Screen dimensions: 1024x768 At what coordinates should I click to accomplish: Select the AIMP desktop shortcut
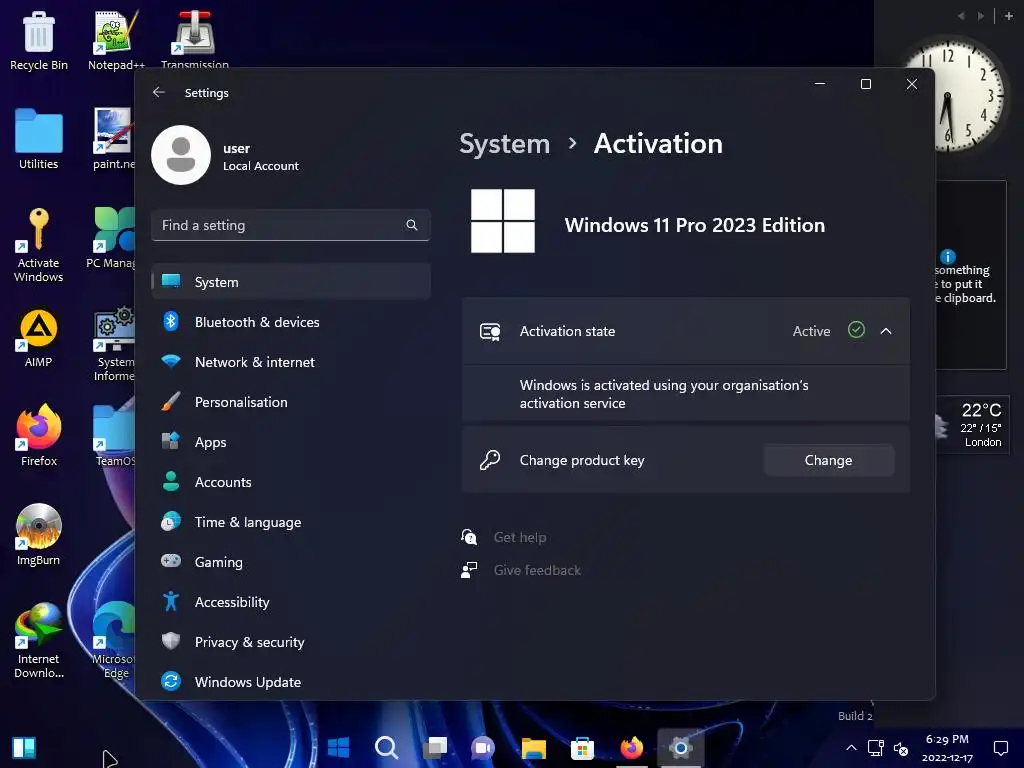pyautogui.click(x=39, y=338)
